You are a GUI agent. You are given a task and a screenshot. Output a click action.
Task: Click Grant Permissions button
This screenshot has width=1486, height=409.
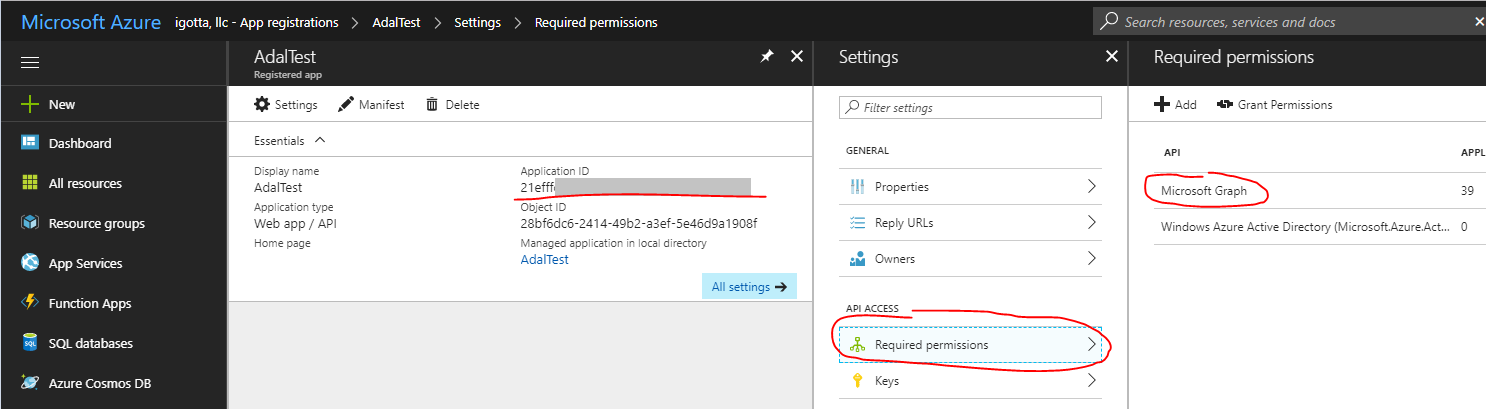(x=1274, y=105)
